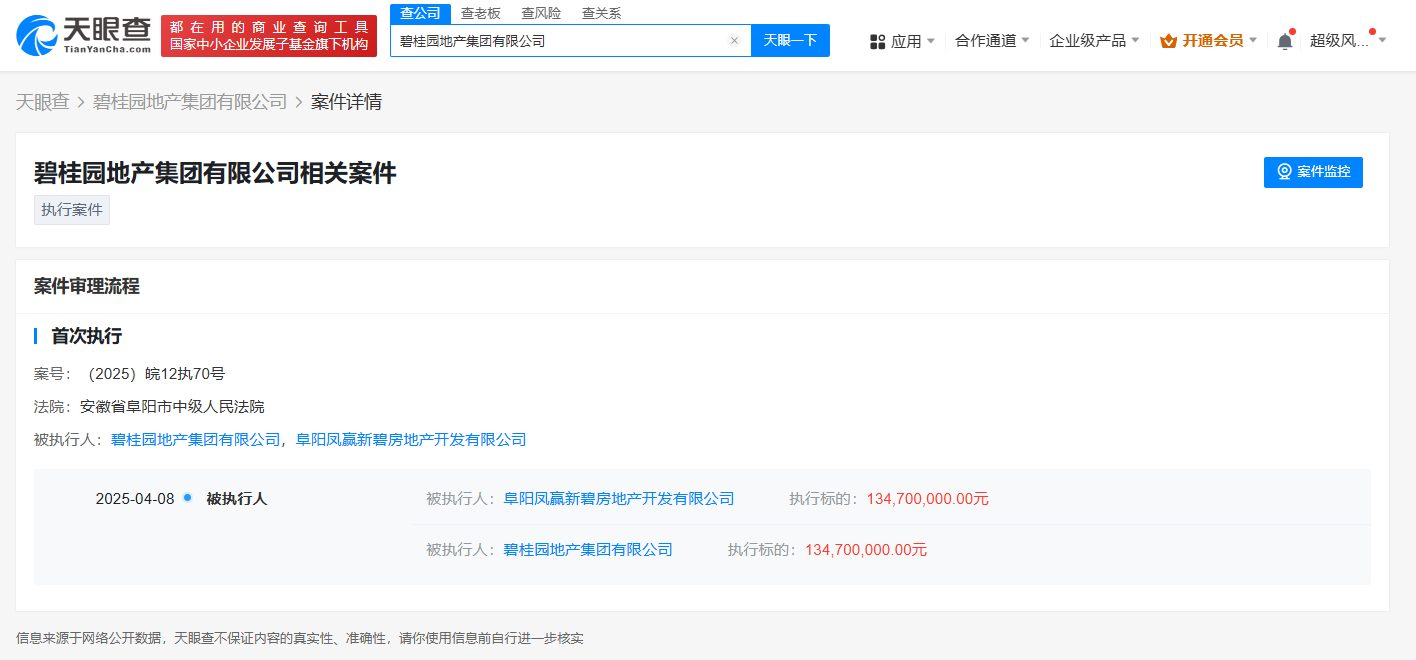Select the heading 碧桂园地产集团有限公司相关案件
The image size is (1416, 660).
click(x=215, y=173)
